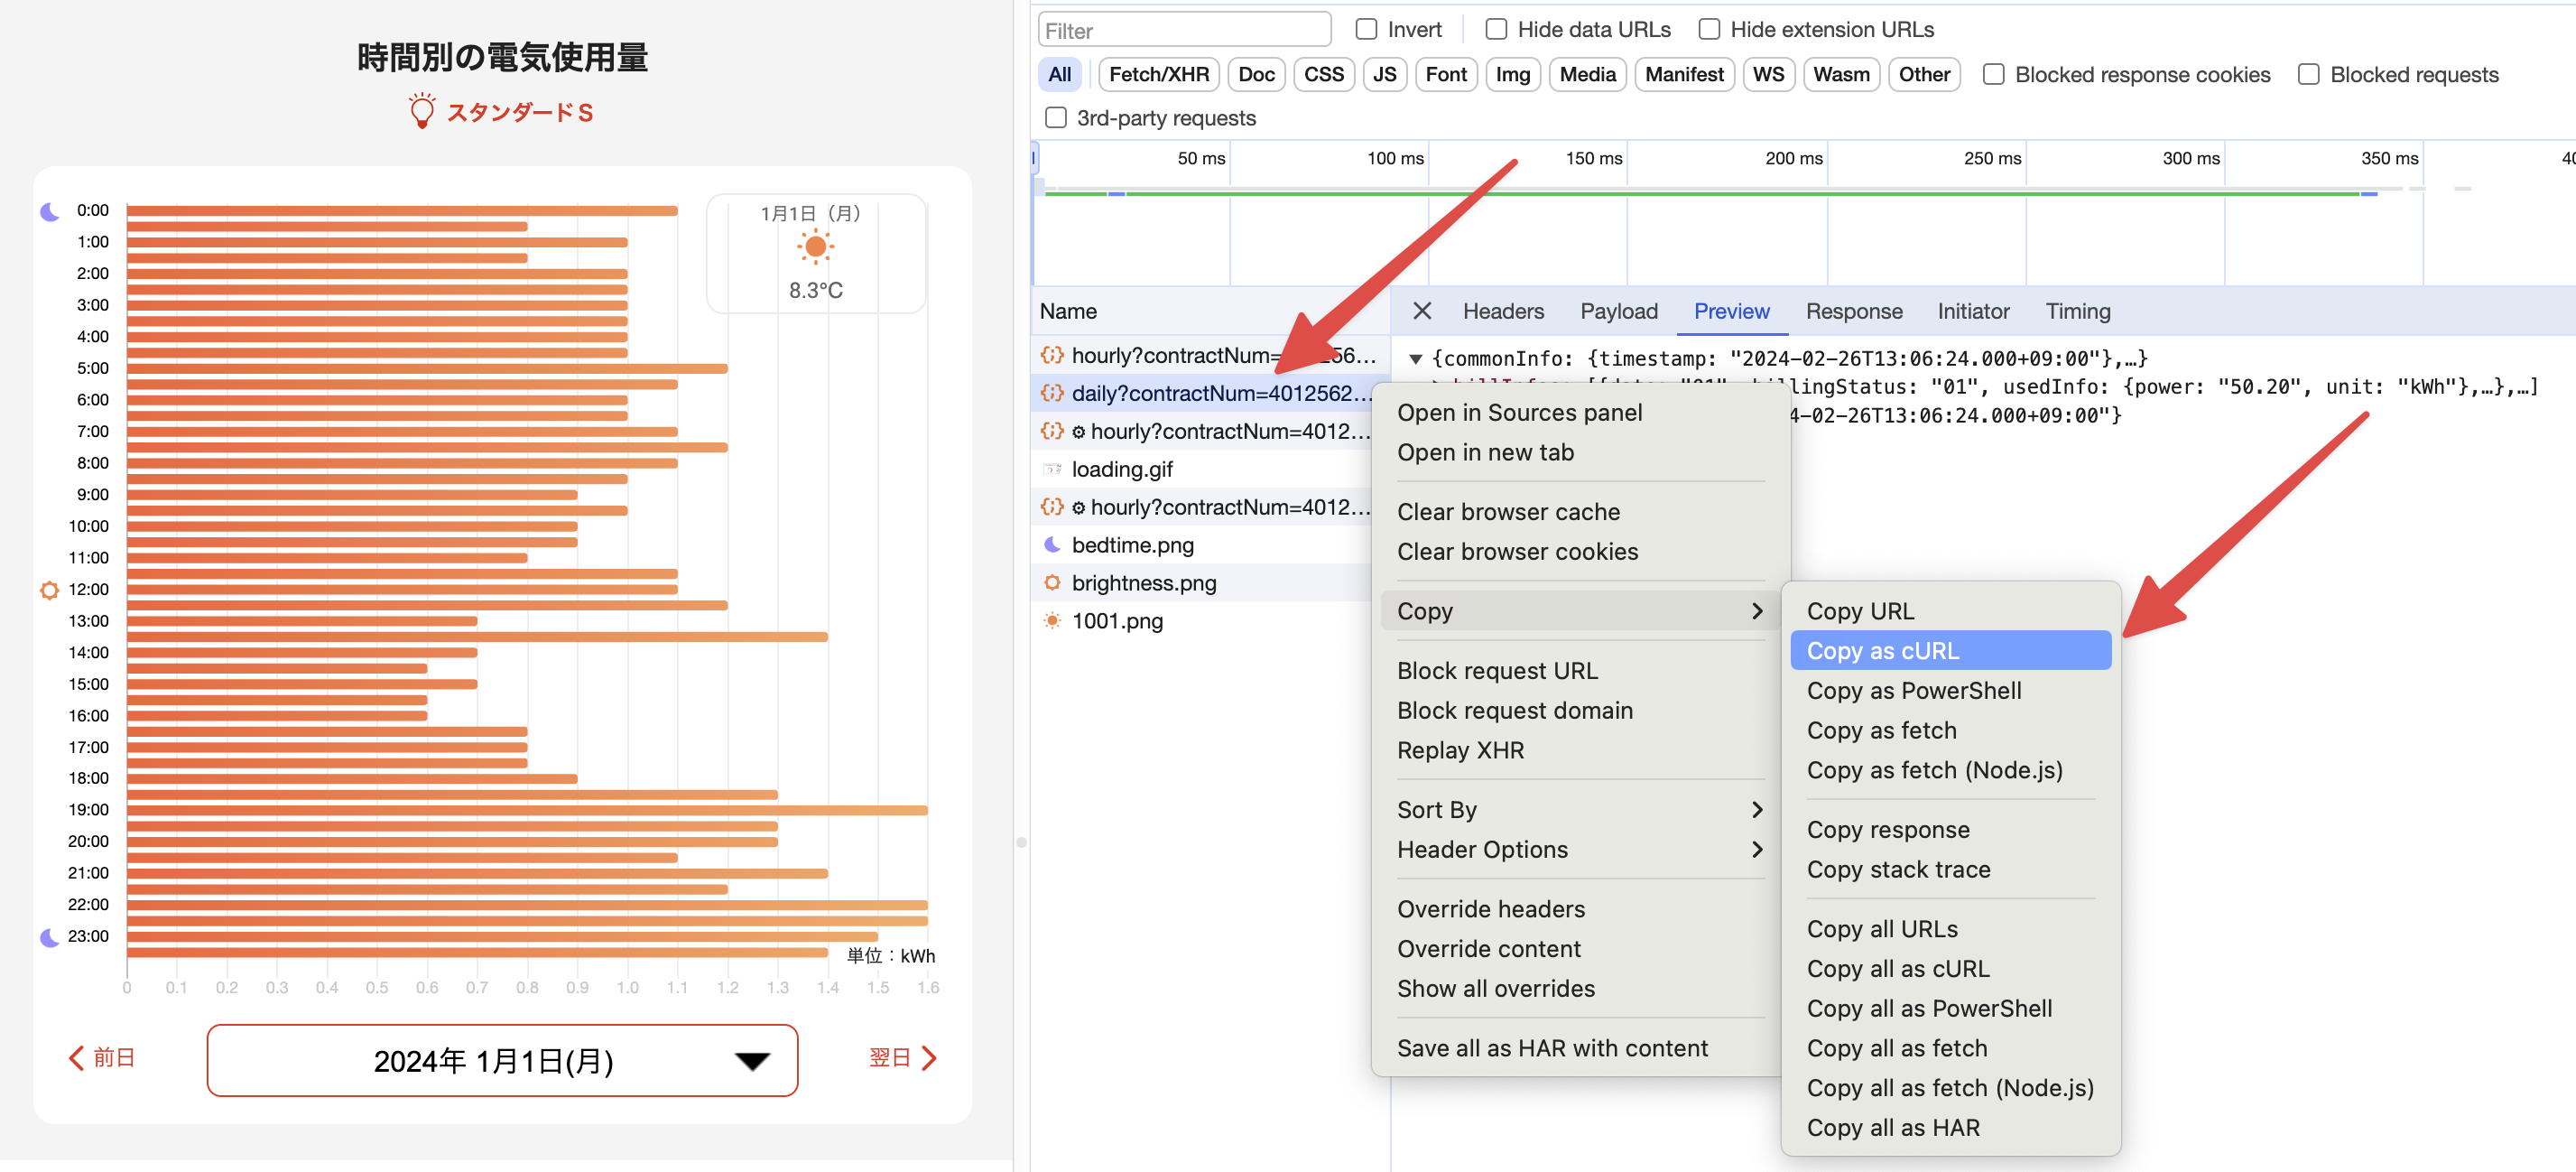This screenshot has width=2576, height=1172.
Task: Click the network Filter text field
Action: pos(1184,30)
